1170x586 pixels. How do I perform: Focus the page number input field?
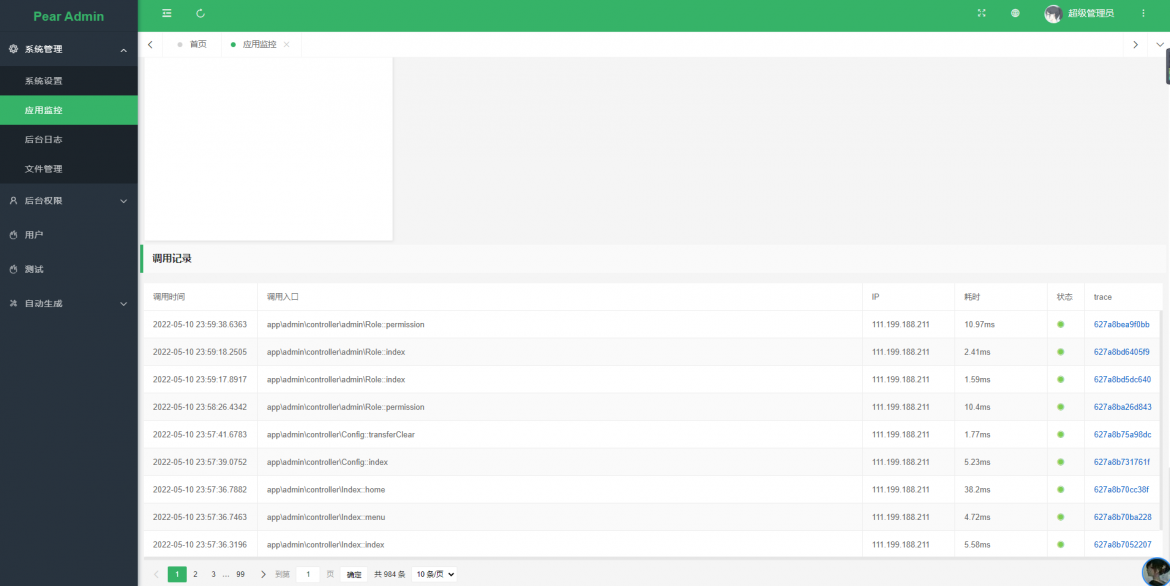pyautogui.click(x=308, y=574)
